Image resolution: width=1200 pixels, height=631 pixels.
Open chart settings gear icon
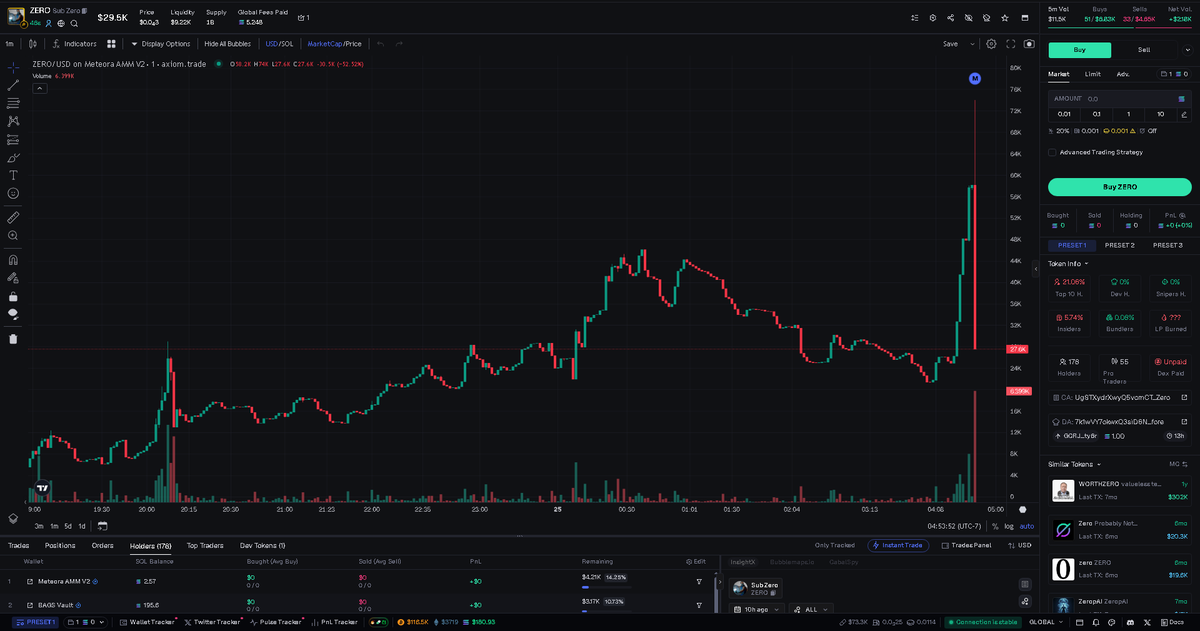tap(991, 44)
